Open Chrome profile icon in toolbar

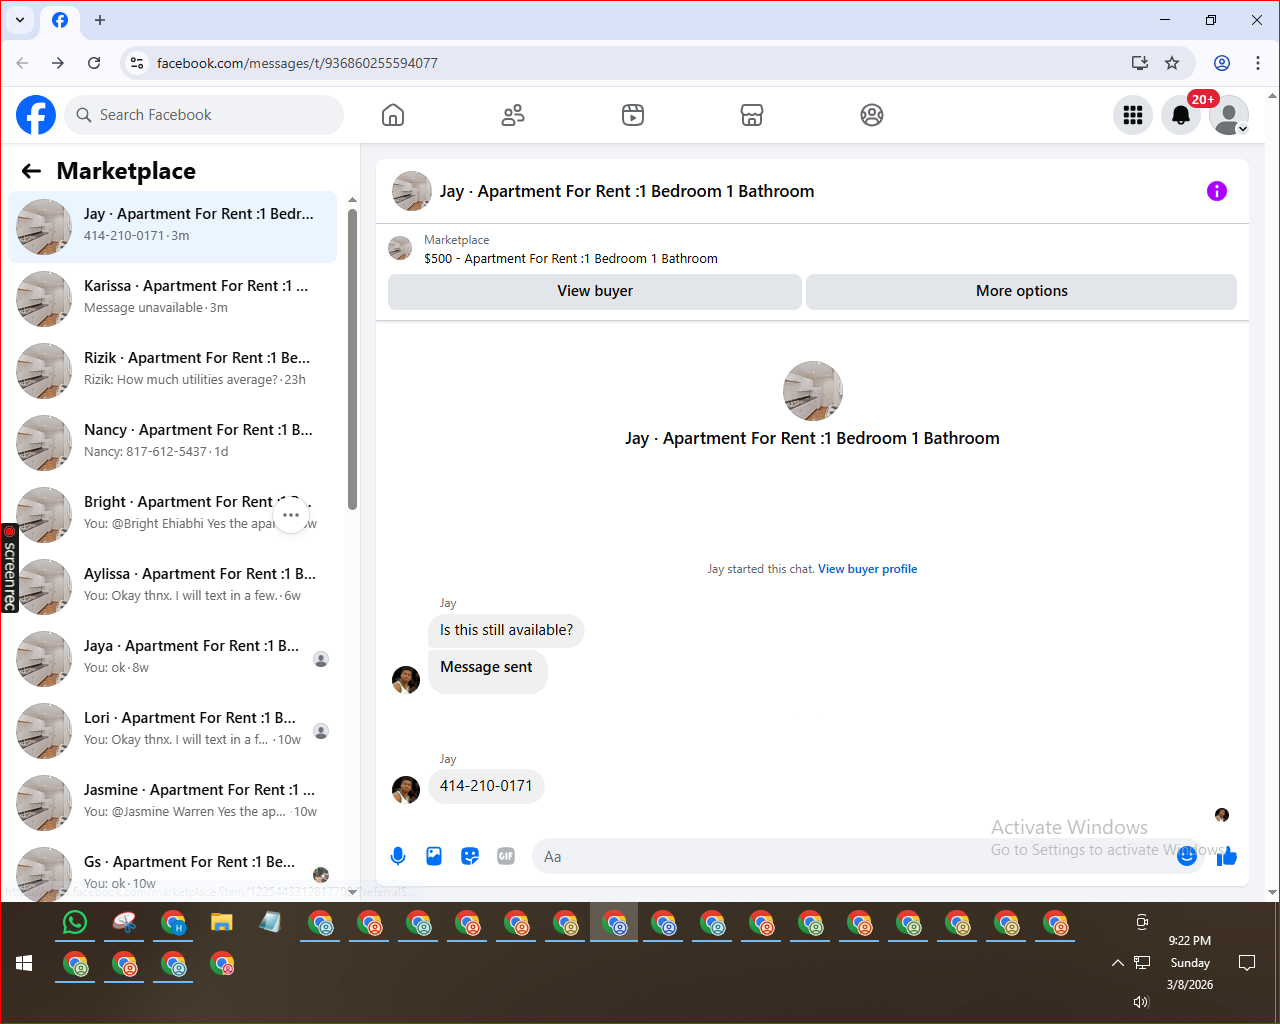1222,63
